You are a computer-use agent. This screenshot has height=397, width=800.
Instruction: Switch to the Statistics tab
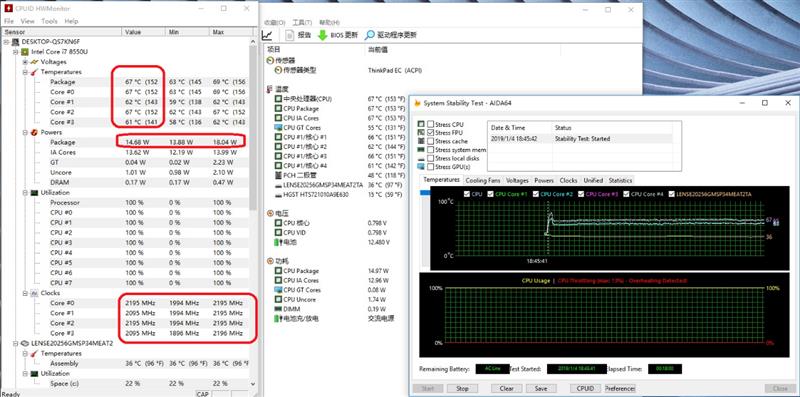pyautogui.click(x=620, y=180)
